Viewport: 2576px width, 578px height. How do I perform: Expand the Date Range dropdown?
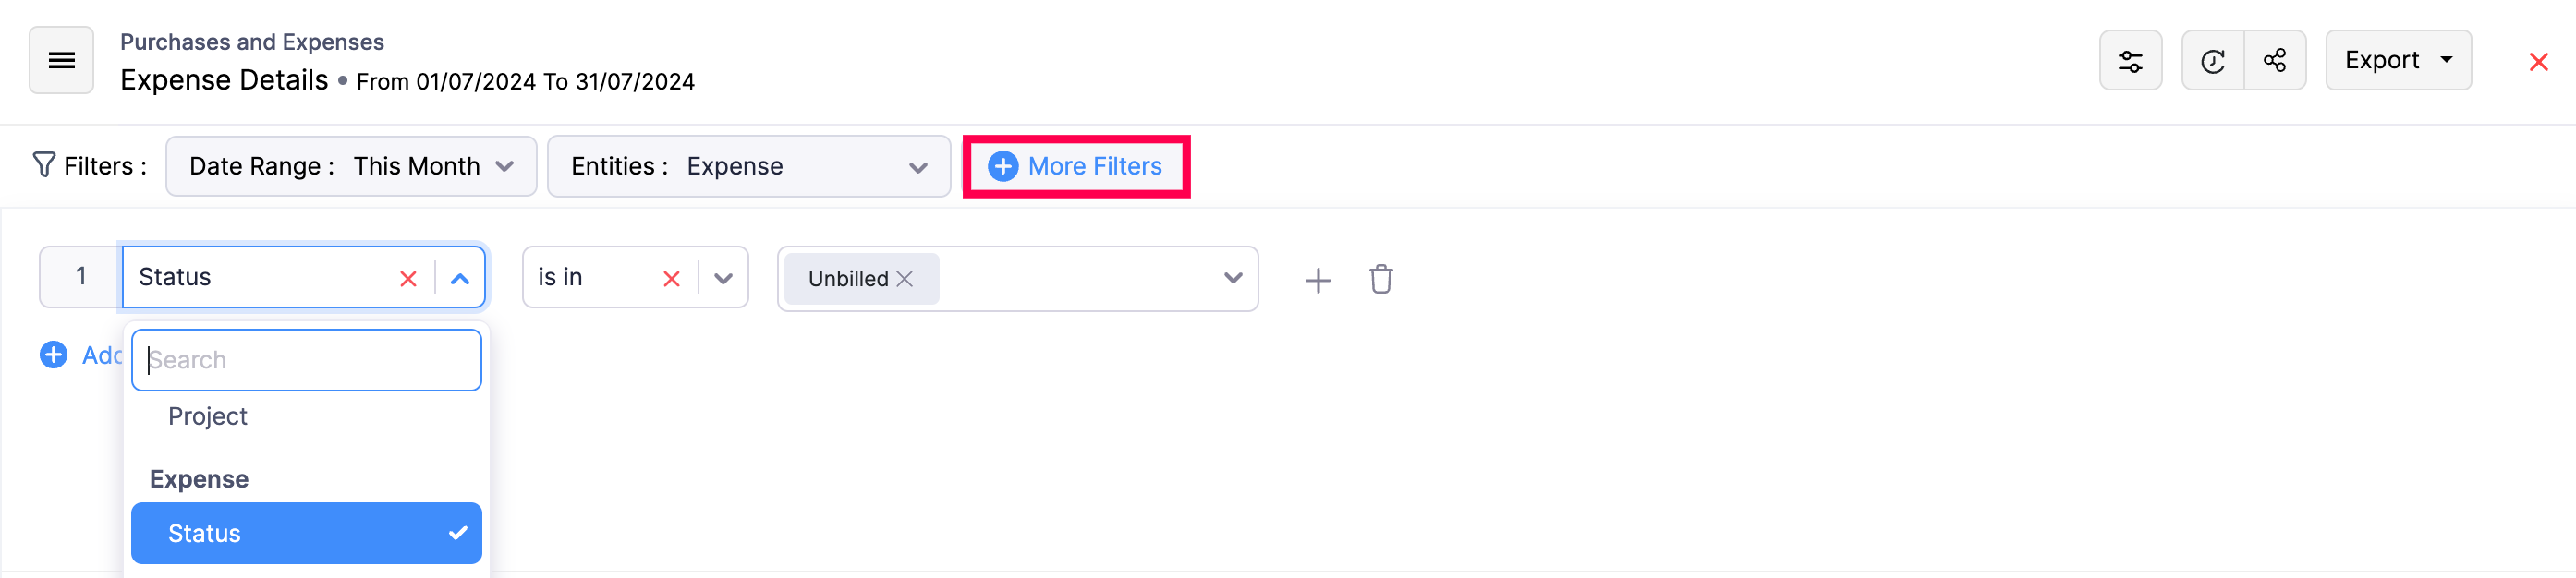pyautogui.click(x=351, y=166)
